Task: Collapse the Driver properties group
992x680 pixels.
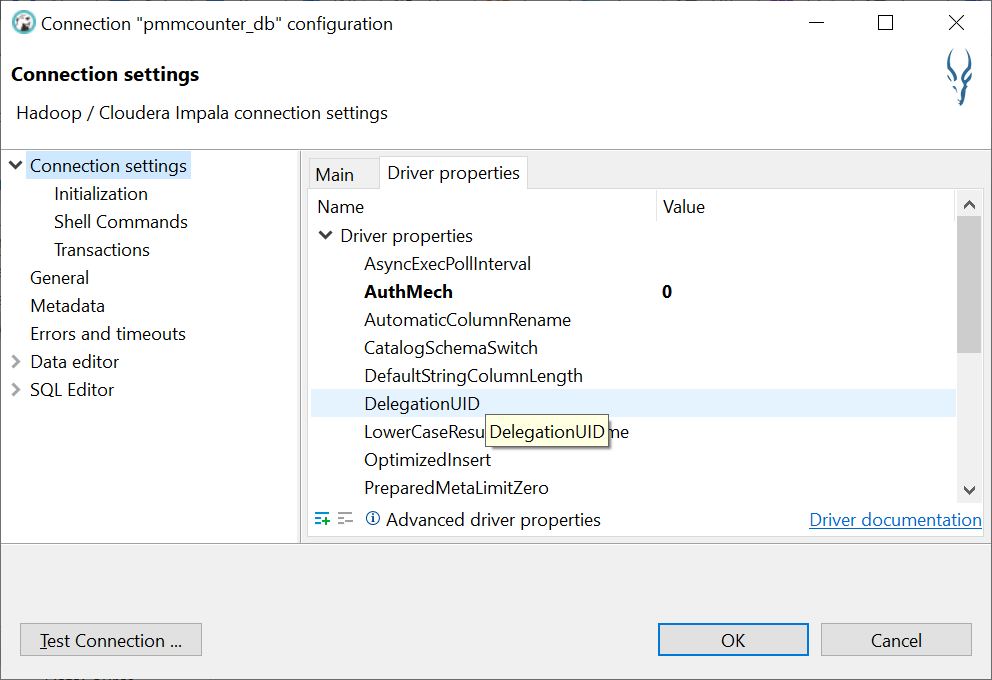Action: 325,236
